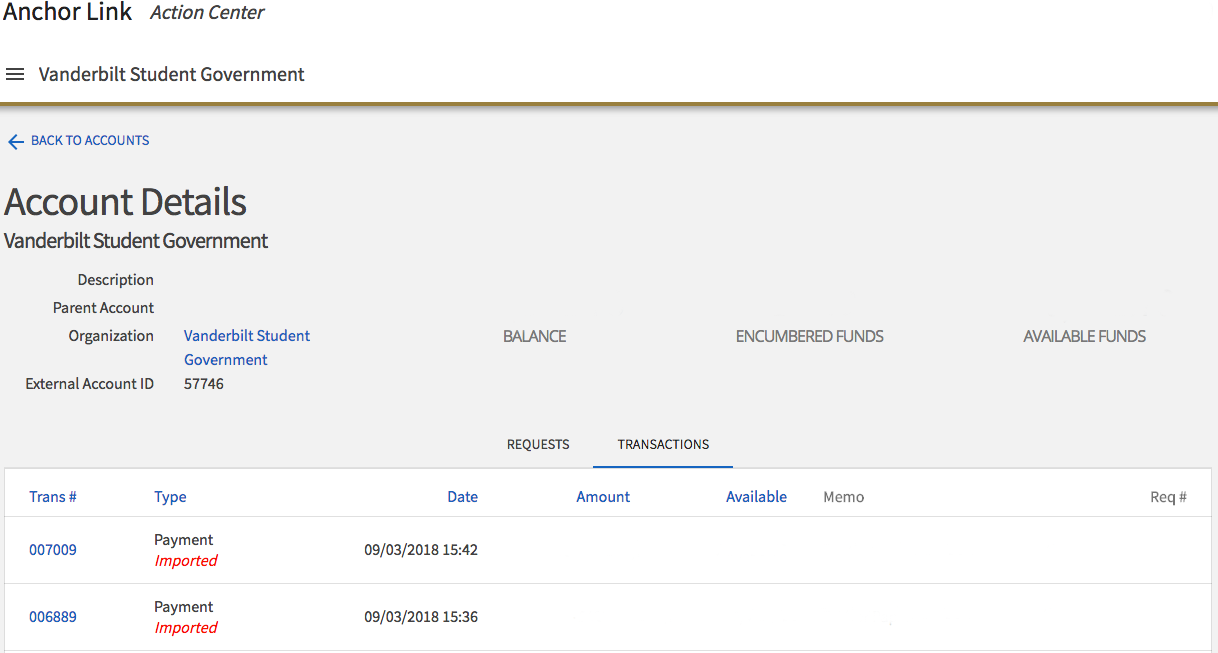
Task: Click the Action Center label
Action: 207,13
